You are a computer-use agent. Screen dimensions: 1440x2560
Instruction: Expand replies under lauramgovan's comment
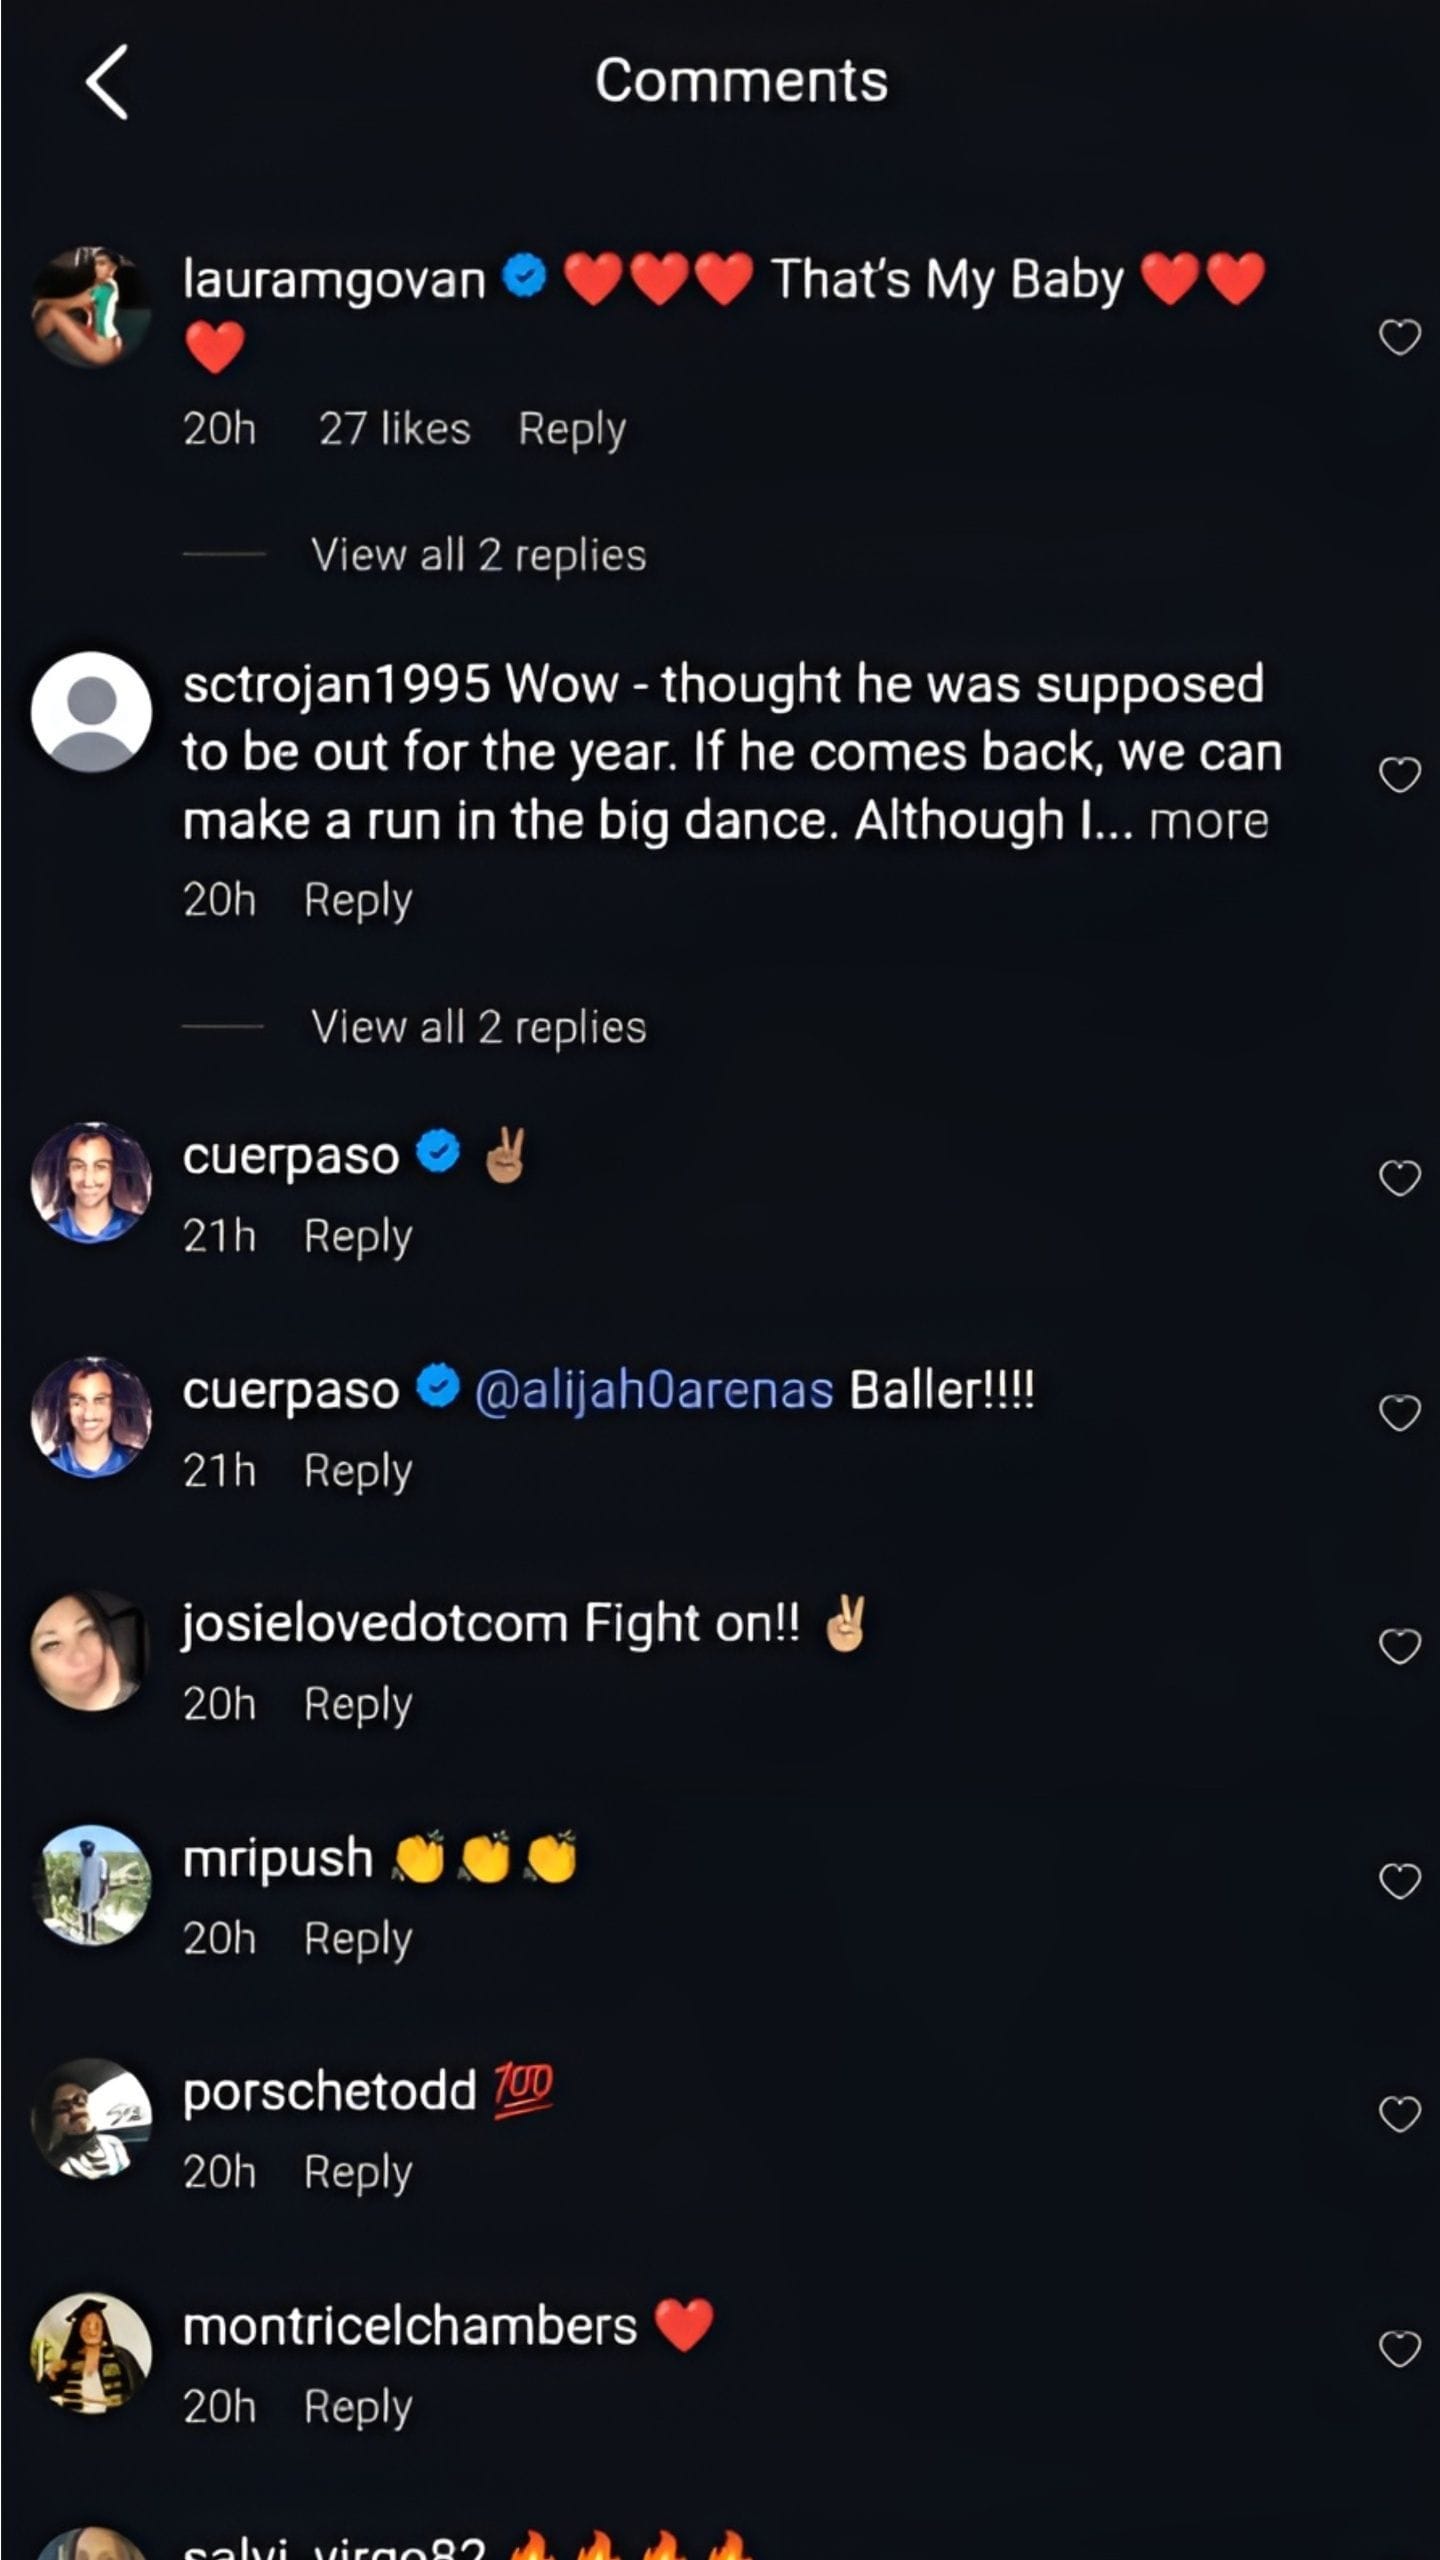pos(478,555)
